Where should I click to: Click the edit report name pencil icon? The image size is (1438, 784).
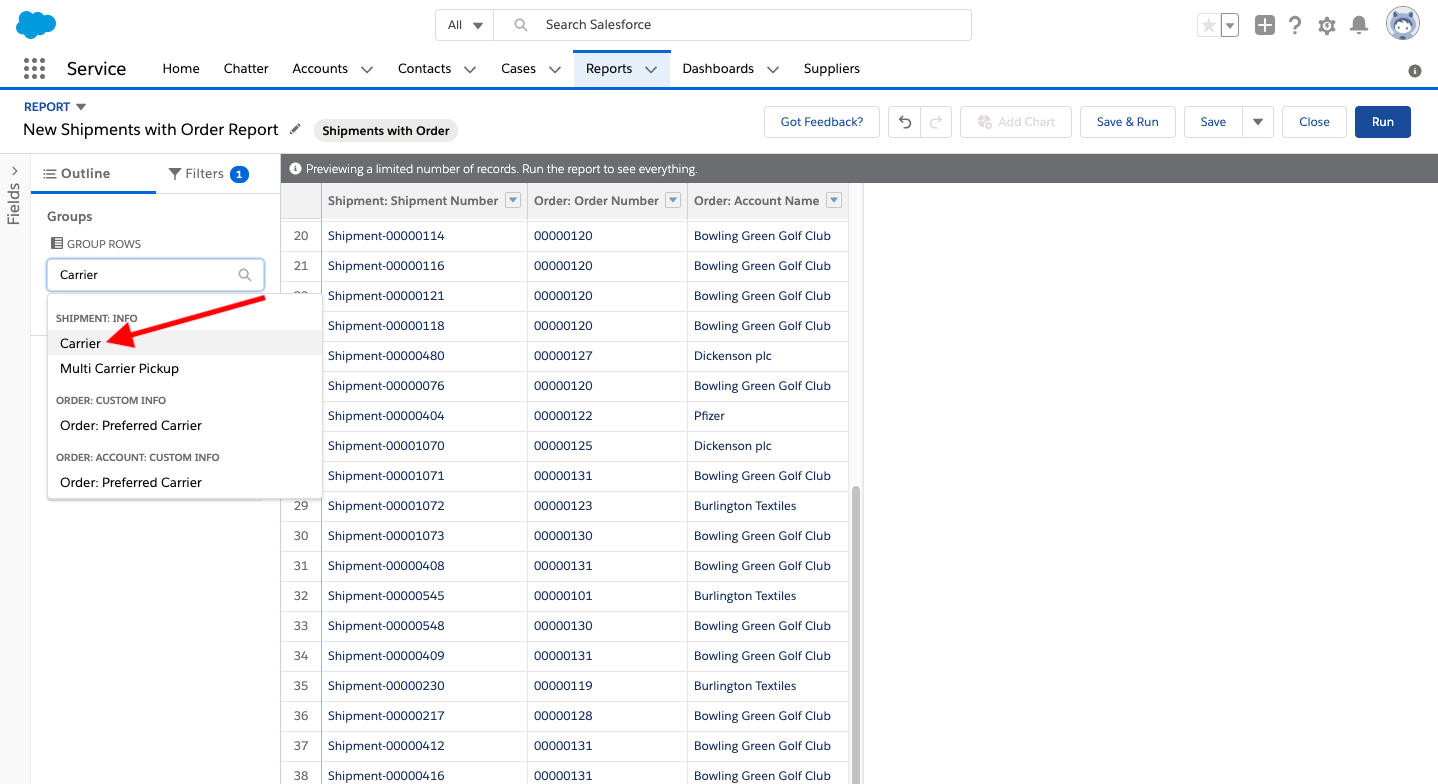(x=295, y=129)
